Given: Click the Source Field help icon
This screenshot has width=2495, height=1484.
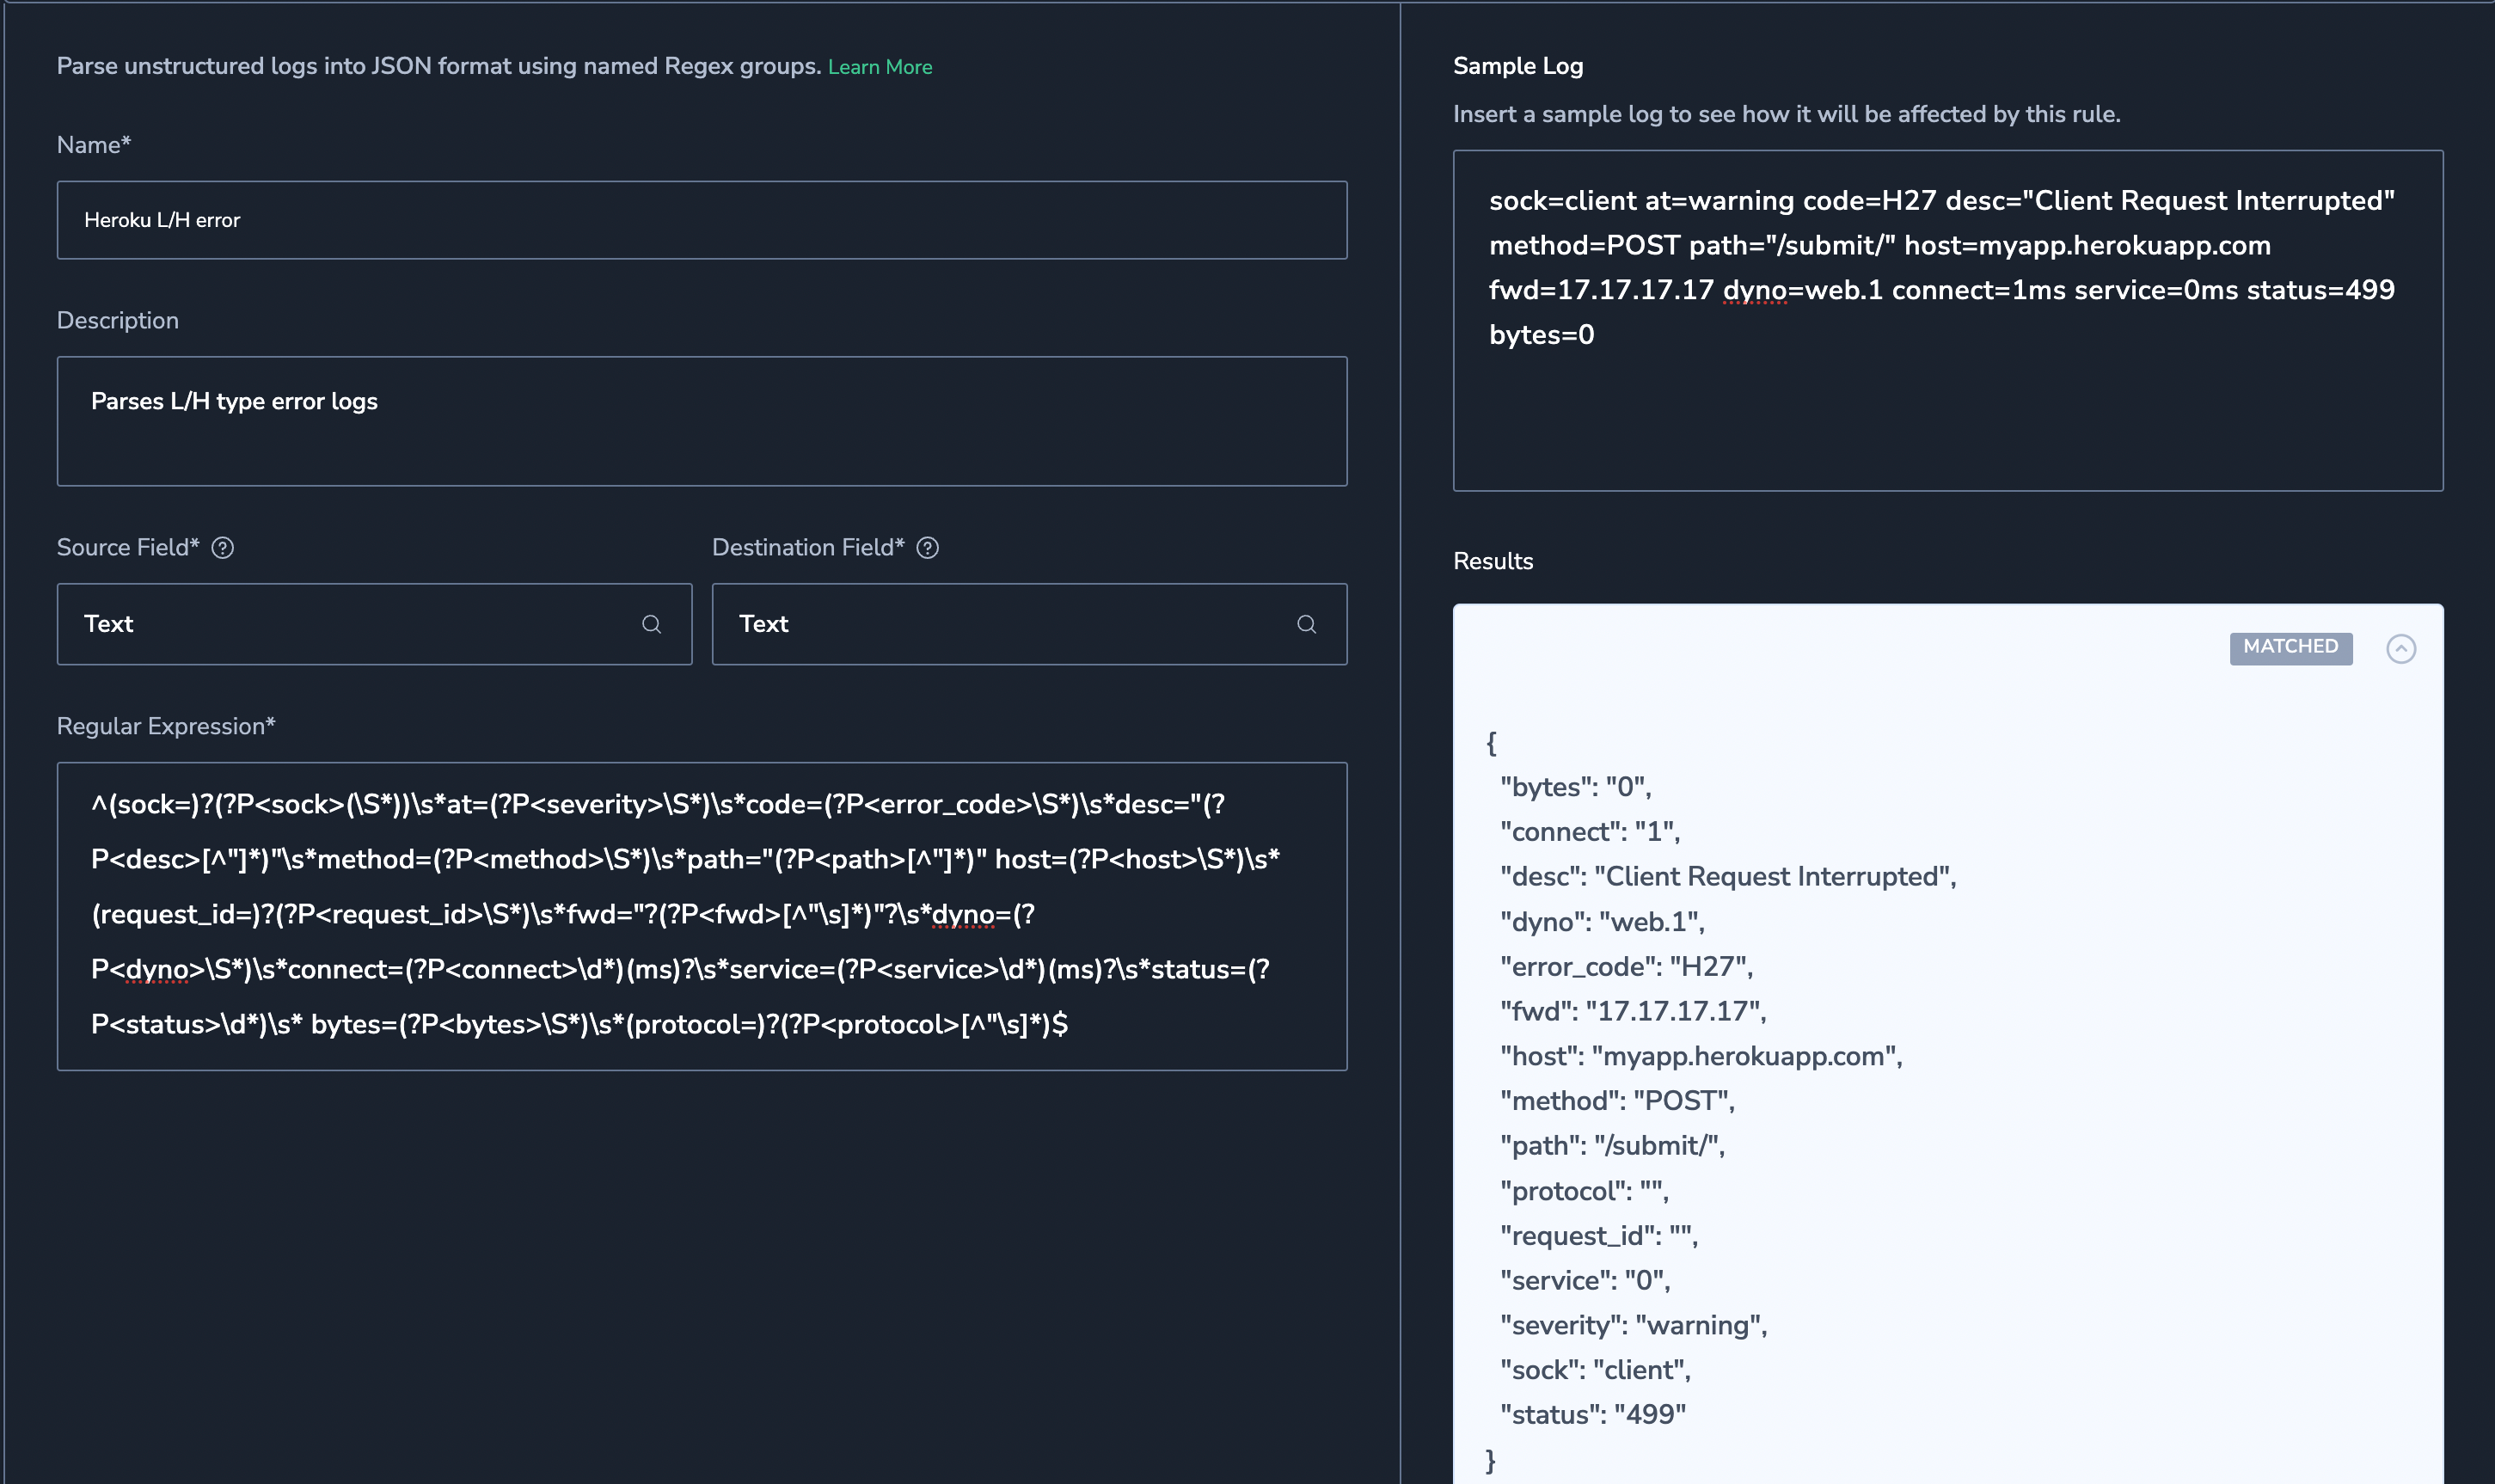Looking at the screenshot, I should (223, 548).
